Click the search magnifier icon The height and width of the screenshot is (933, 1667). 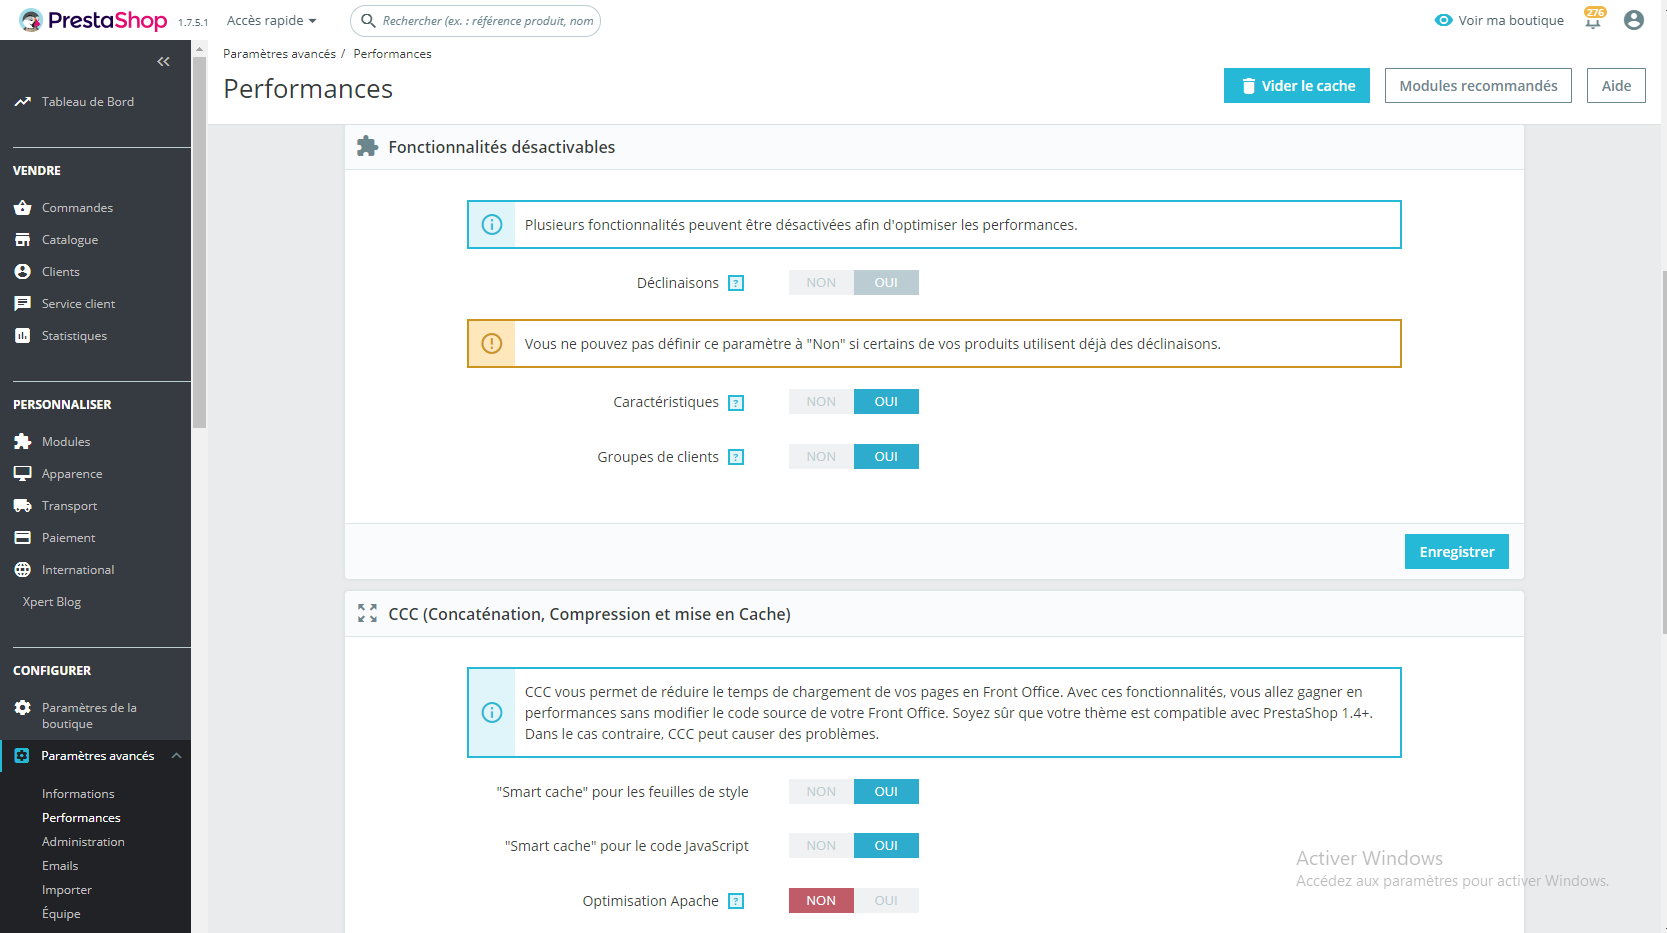coord(368,20)
